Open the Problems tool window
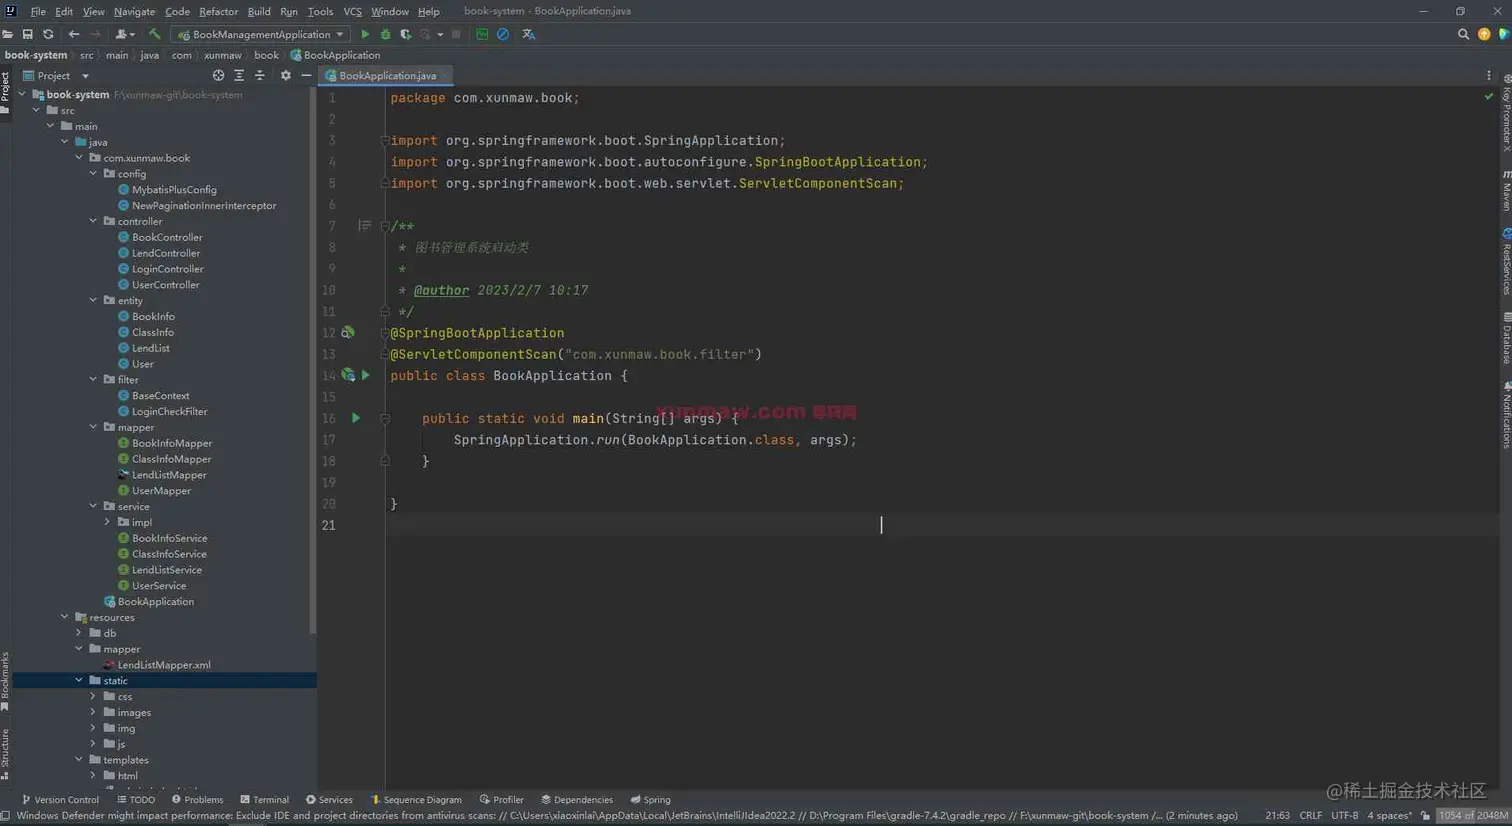 (x=198, y=799)
